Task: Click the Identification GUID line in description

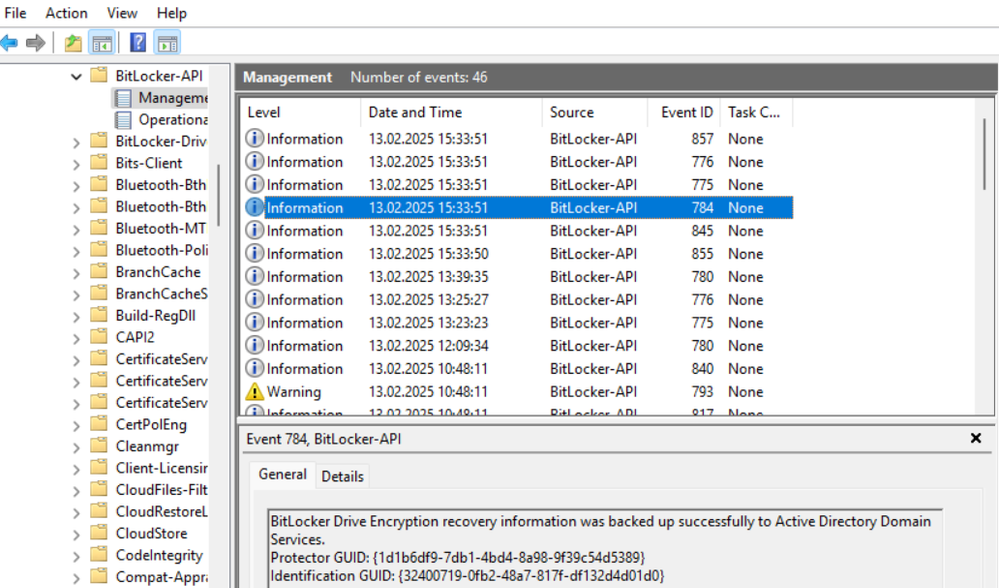Action: [x=467, y=576]
